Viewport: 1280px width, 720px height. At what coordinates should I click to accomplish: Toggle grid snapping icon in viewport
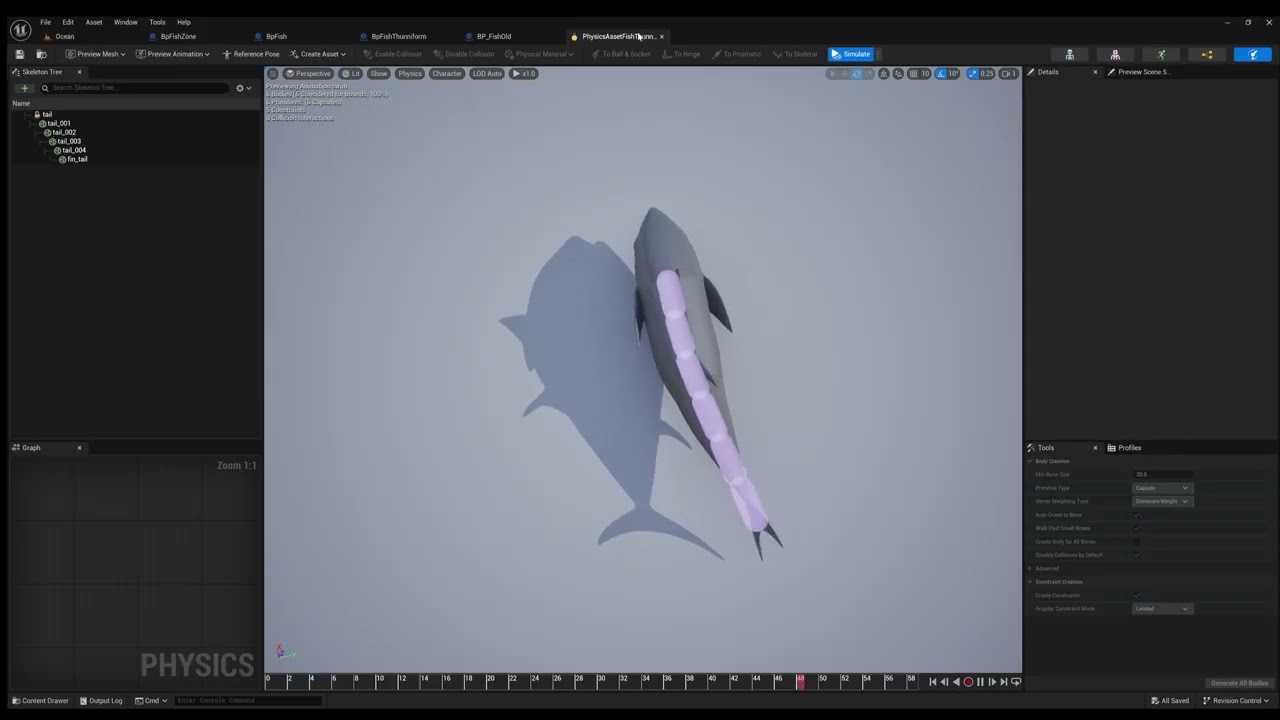pos(913,73)
